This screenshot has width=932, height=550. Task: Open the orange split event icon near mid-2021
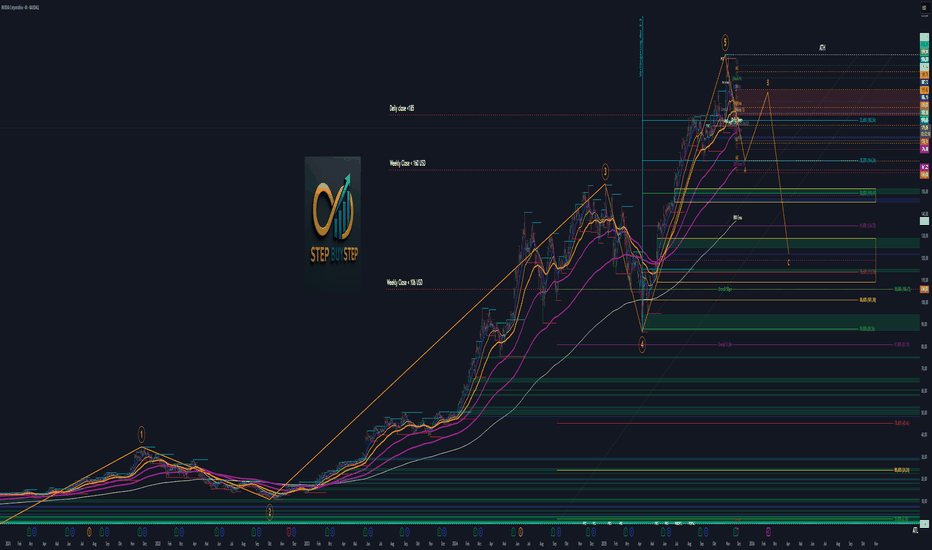click(x=89, y=532)
